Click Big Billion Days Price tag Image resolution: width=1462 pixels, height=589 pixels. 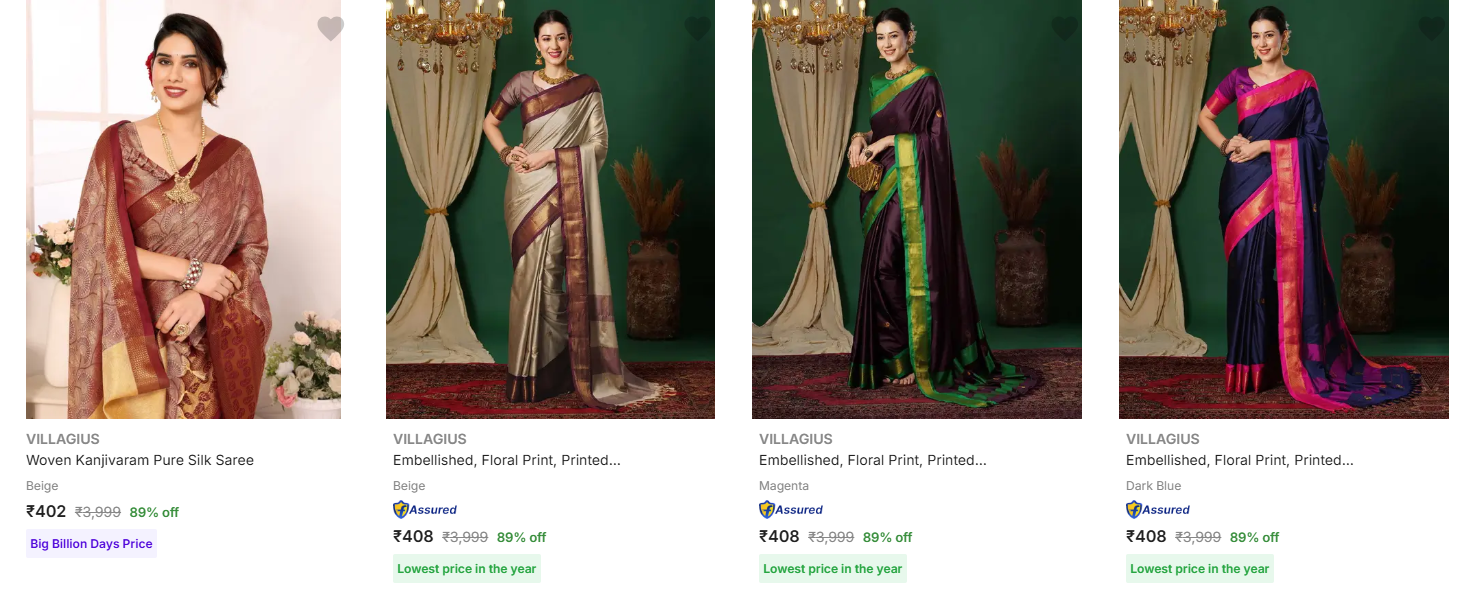91,544
